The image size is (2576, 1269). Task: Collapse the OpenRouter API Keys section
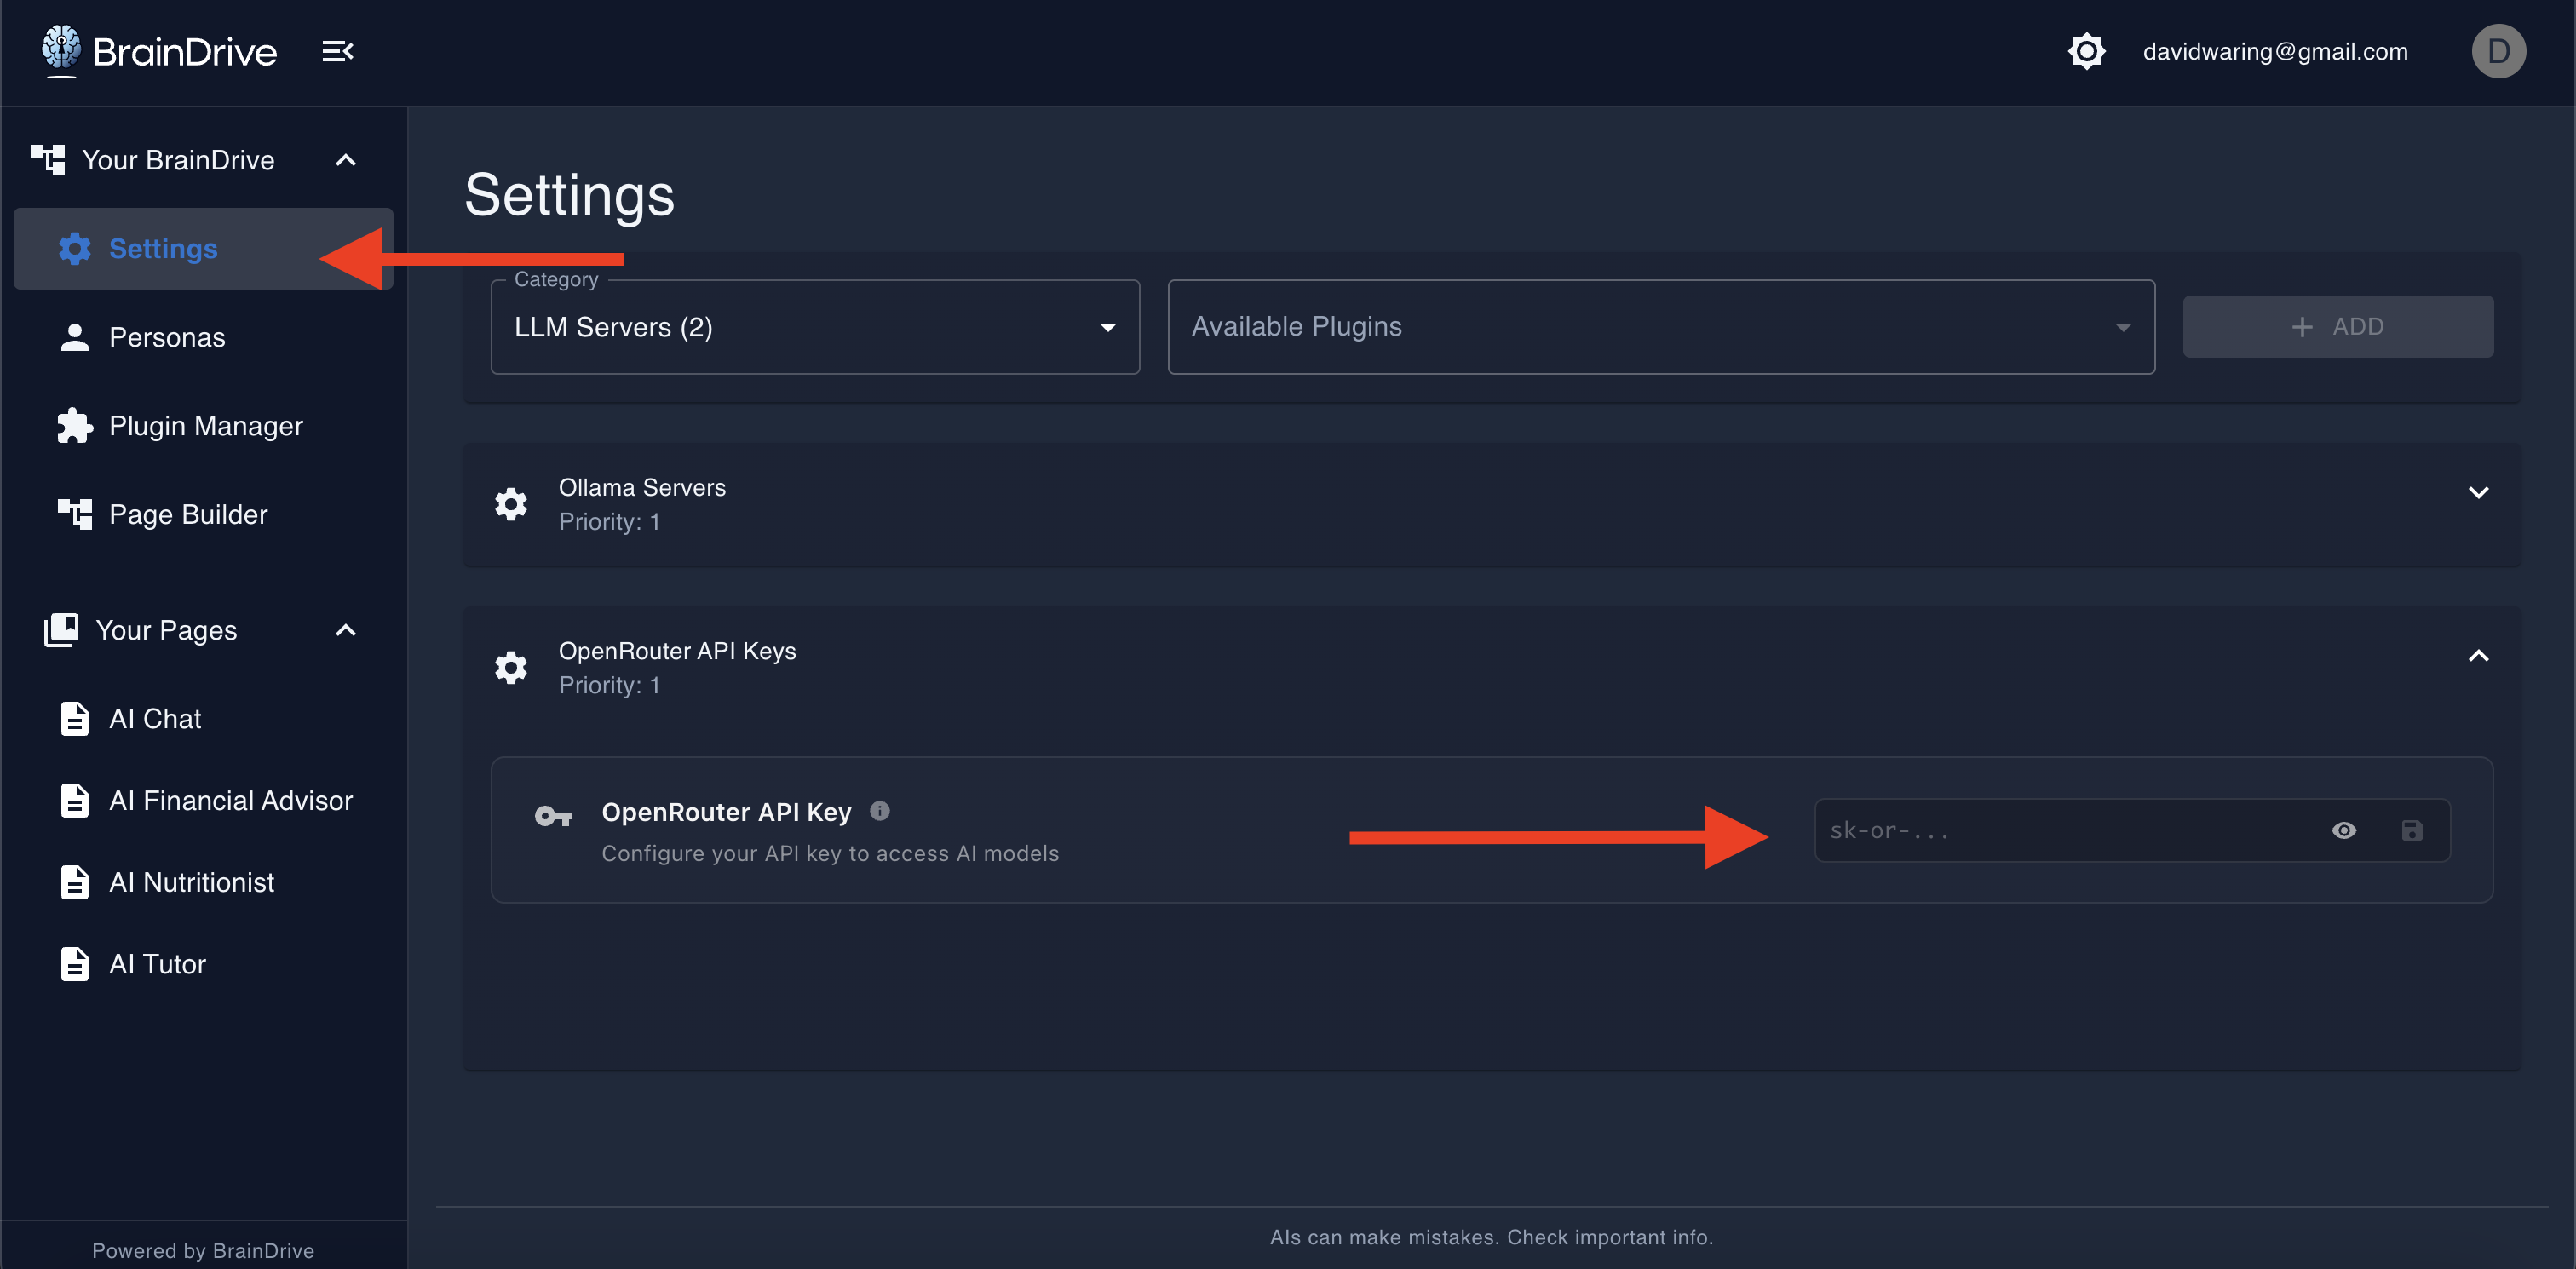pos(2477,656)
